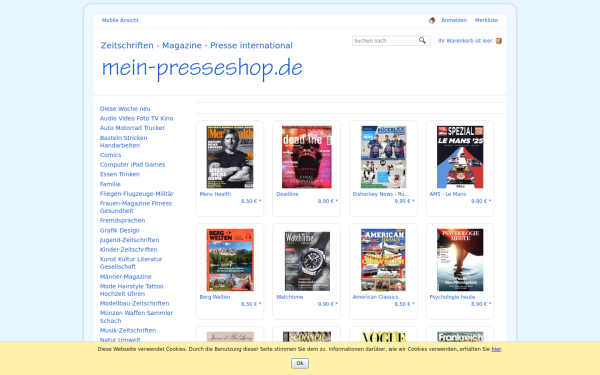600x375 pixels.
Task: Open 'Frauen-Magazine Fitness Gesundheit' category
Action: (x=136, y=207)
